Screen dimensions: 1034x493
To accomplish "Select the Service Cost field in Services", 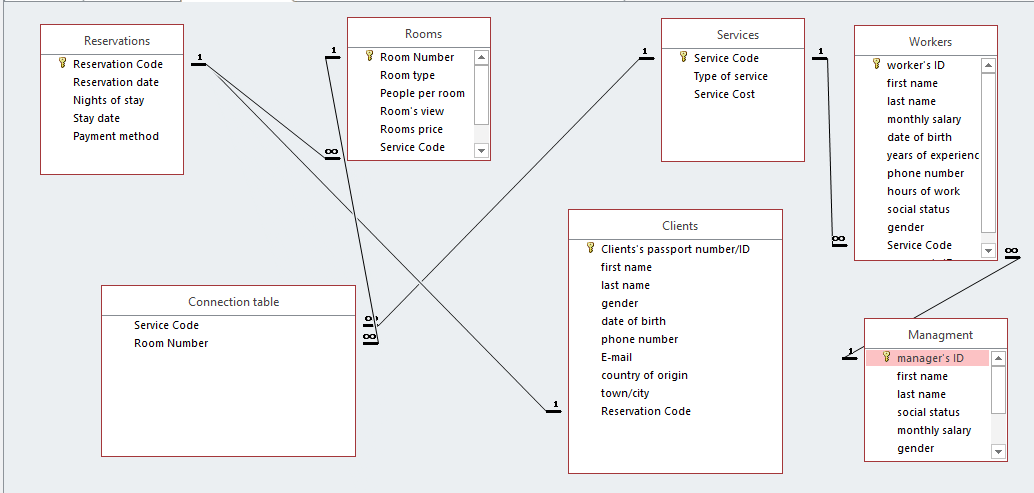I will click(724, 94).
